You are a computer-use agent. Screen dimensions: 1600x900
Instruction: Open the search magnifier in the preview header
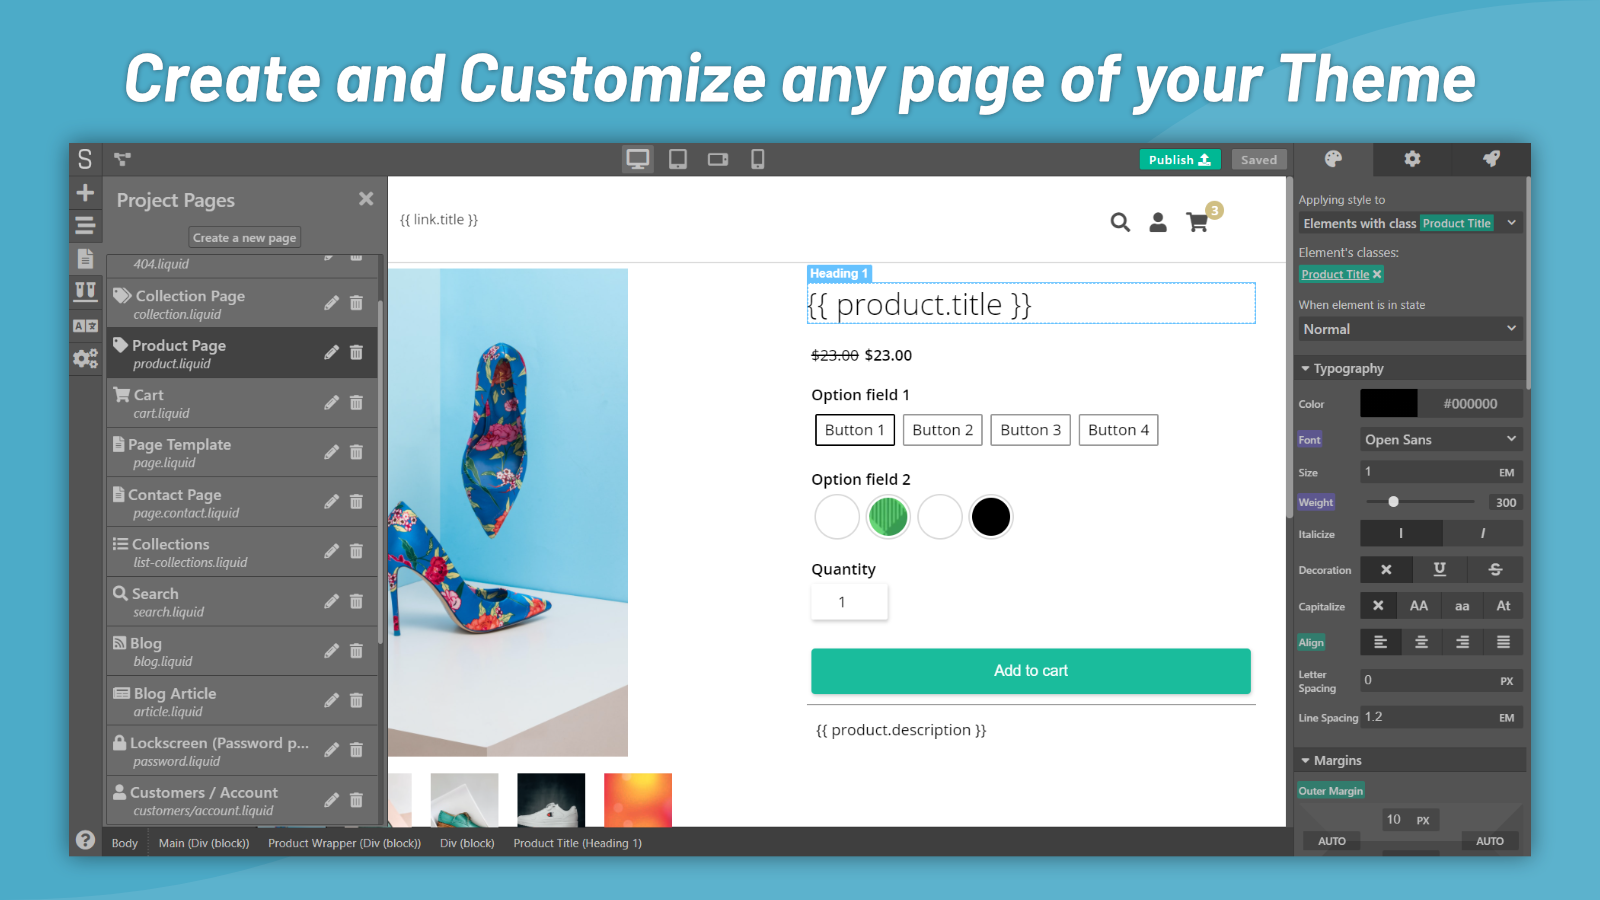pos(1120,222)
